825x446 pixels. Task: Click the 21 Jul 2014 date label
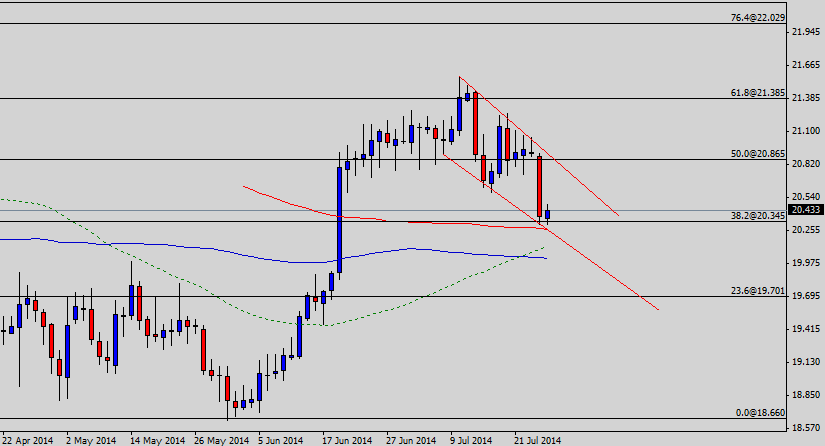point(538,439)
